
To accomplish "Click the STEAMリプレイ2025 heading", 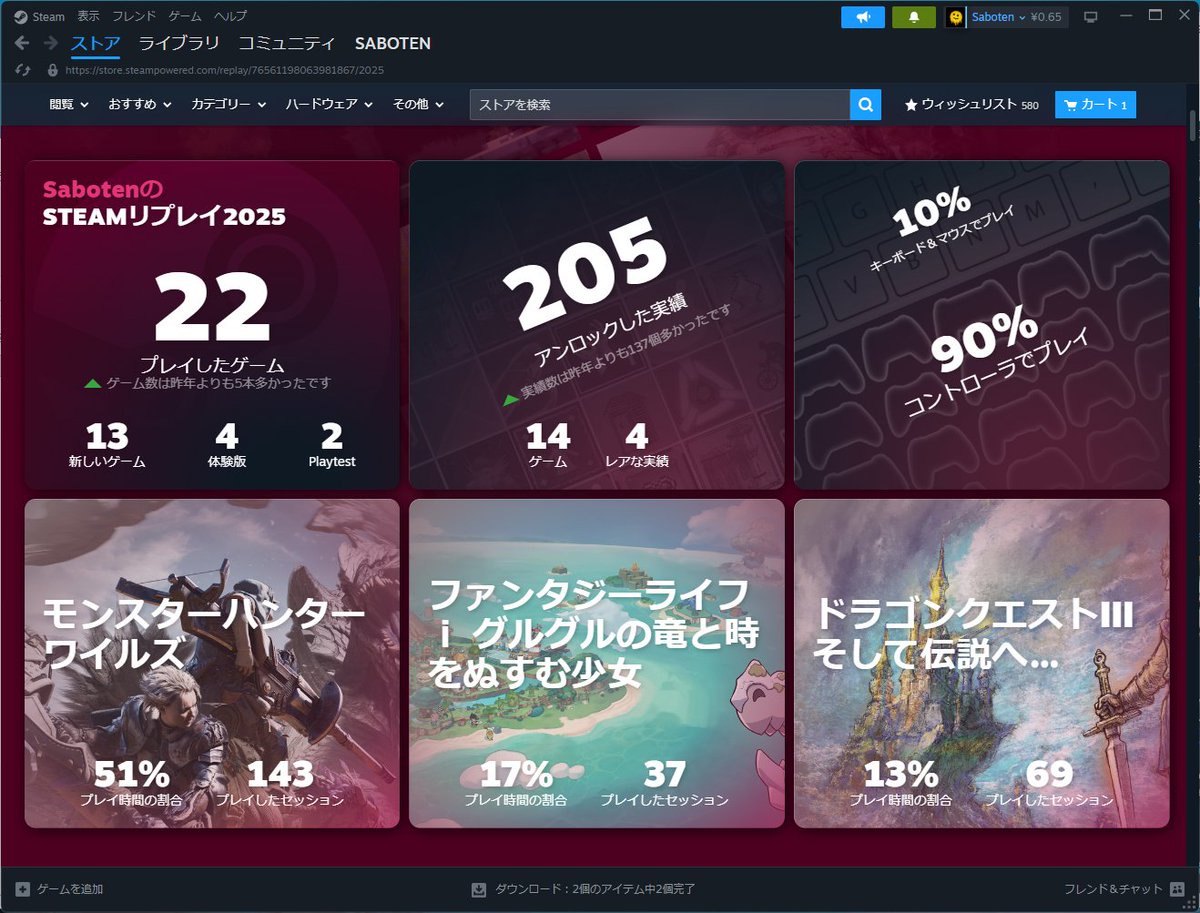I will (164, 216).
